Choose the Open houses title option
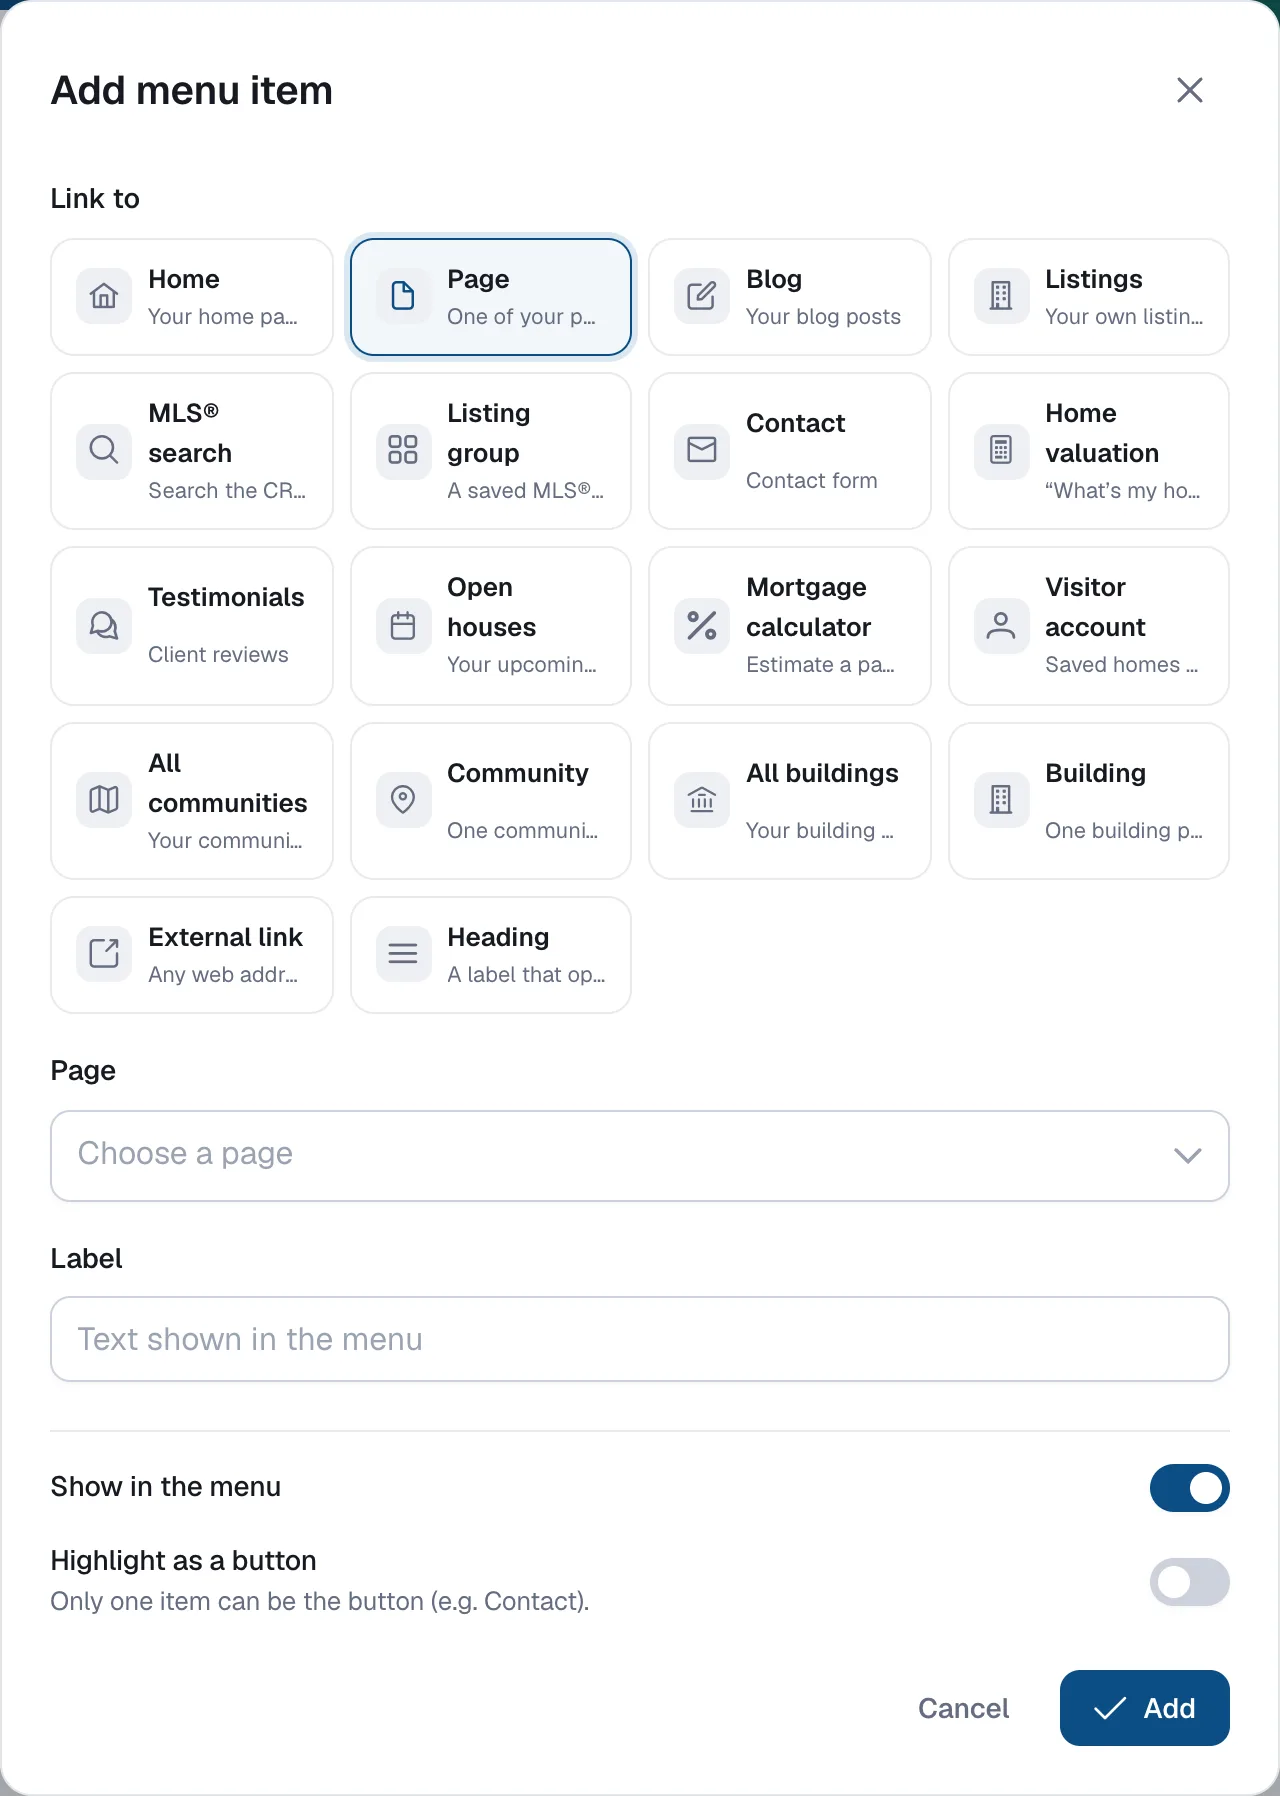This screenshot has width=1280, height=1796. point(492,607)
